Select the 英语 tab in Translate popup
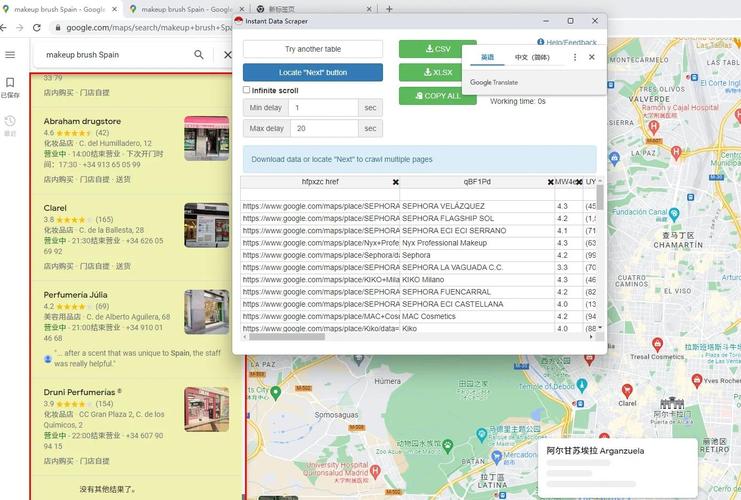The height and width of the screenshot is (500, 741). tap(487, 57)
